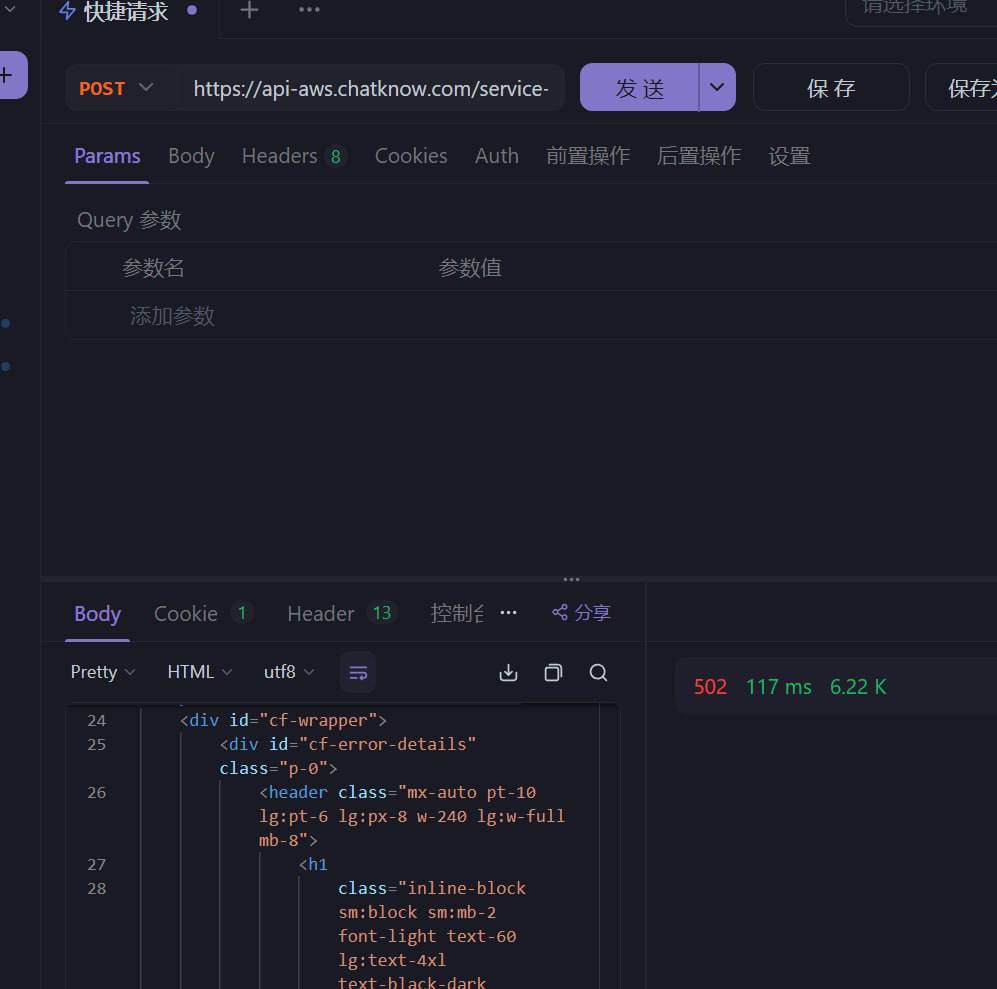
Task: Click the request URL input field
Action: click(370, 89)
